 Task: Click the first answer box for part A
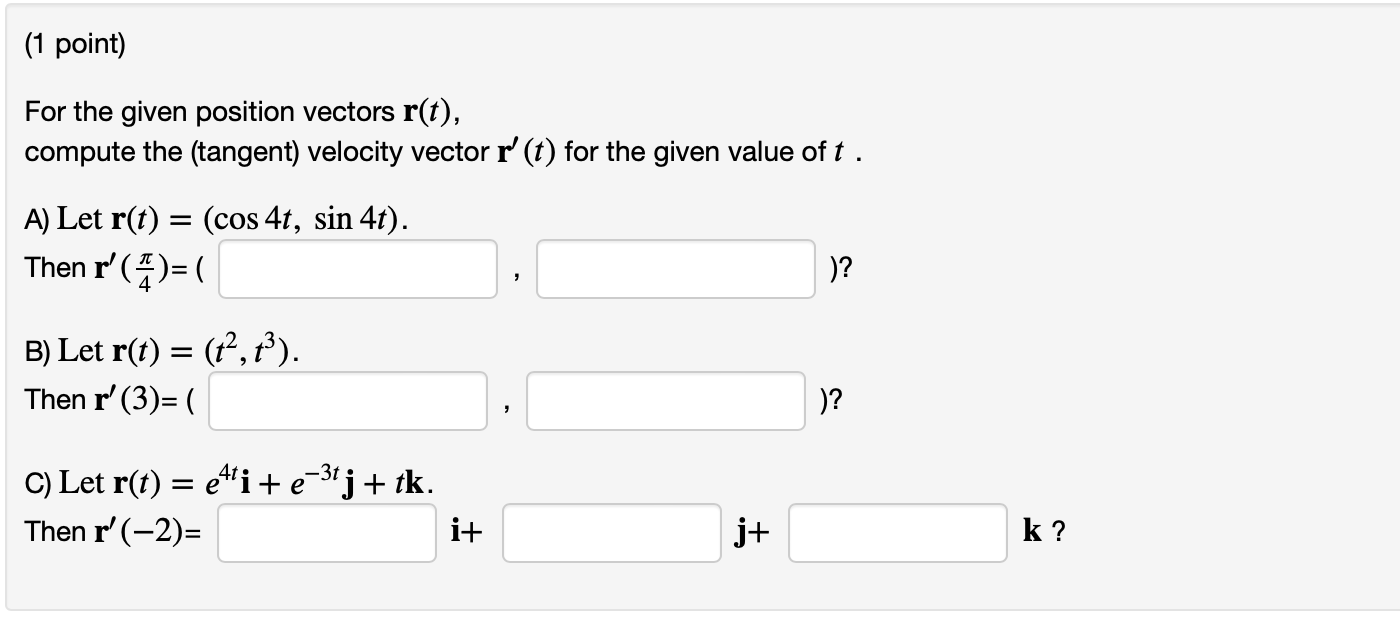click(x=357, y=268)
